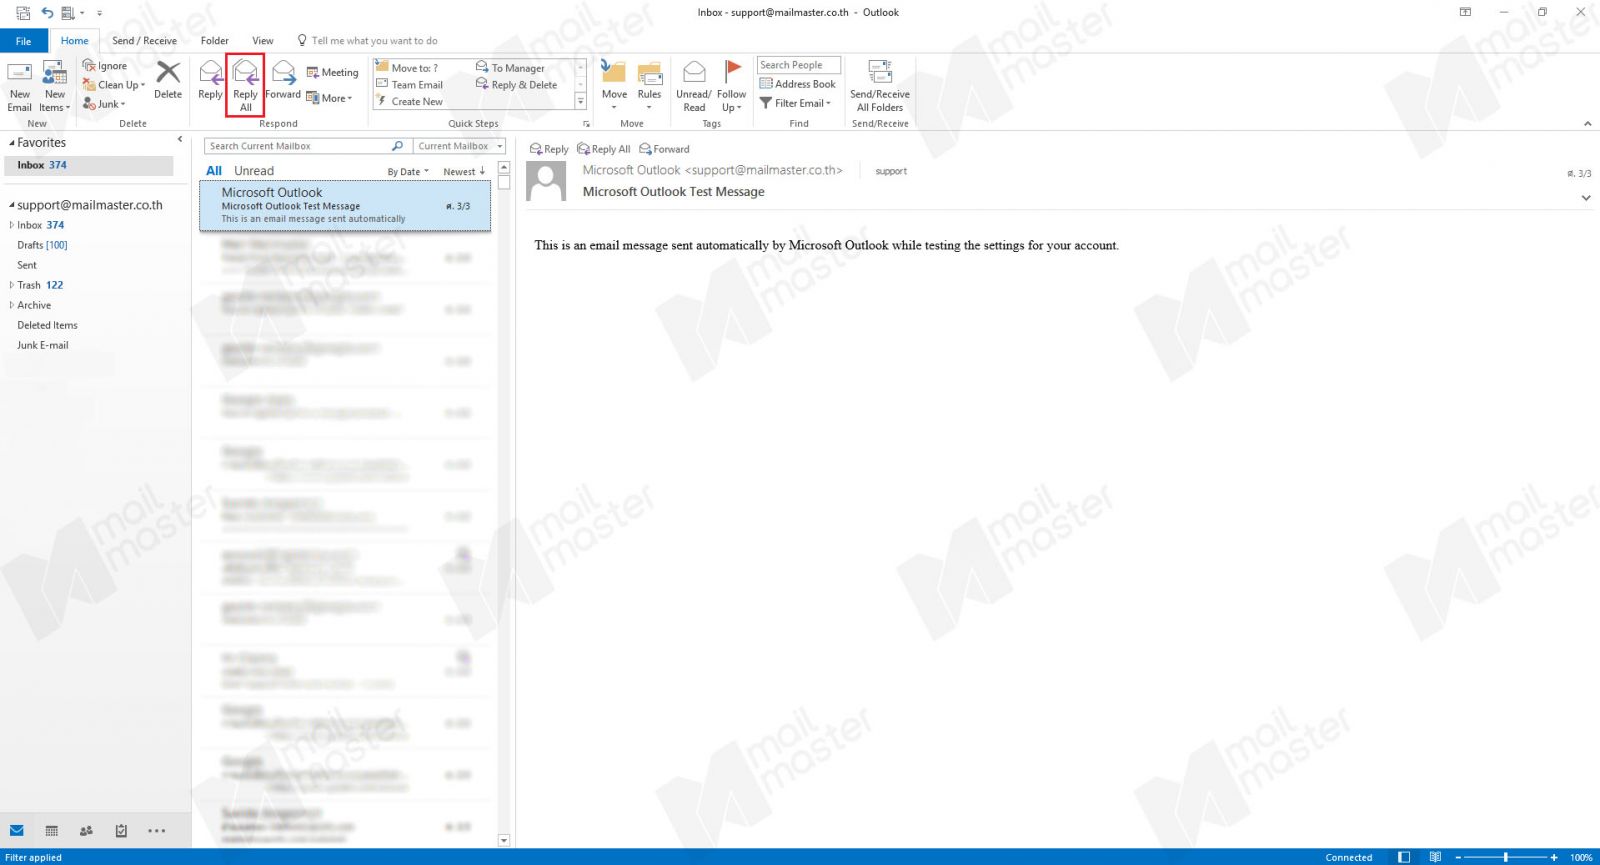
Task: Switch to the View tab
Action: tap(263, 41)
